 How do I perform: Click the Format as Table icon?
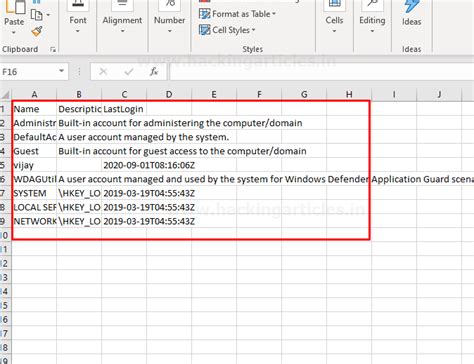point(204,14)
